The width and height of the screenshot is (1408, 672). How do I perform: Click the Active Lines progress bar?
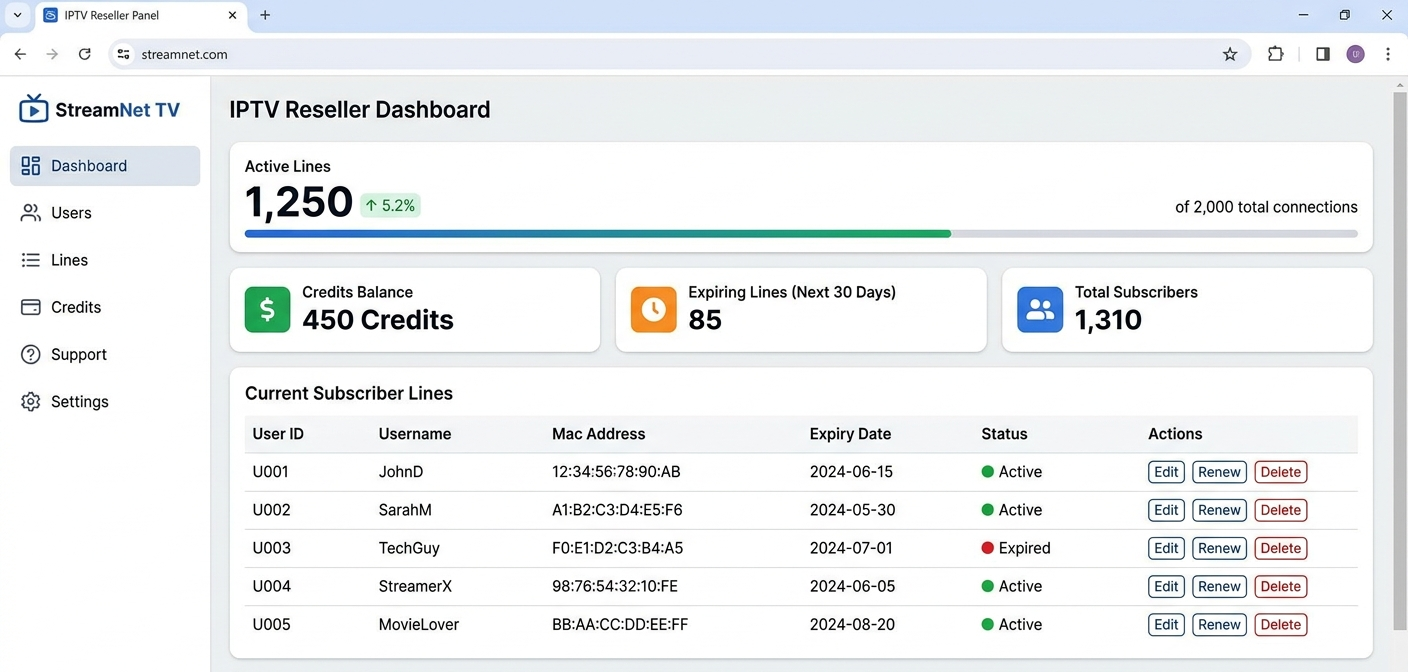801,234
